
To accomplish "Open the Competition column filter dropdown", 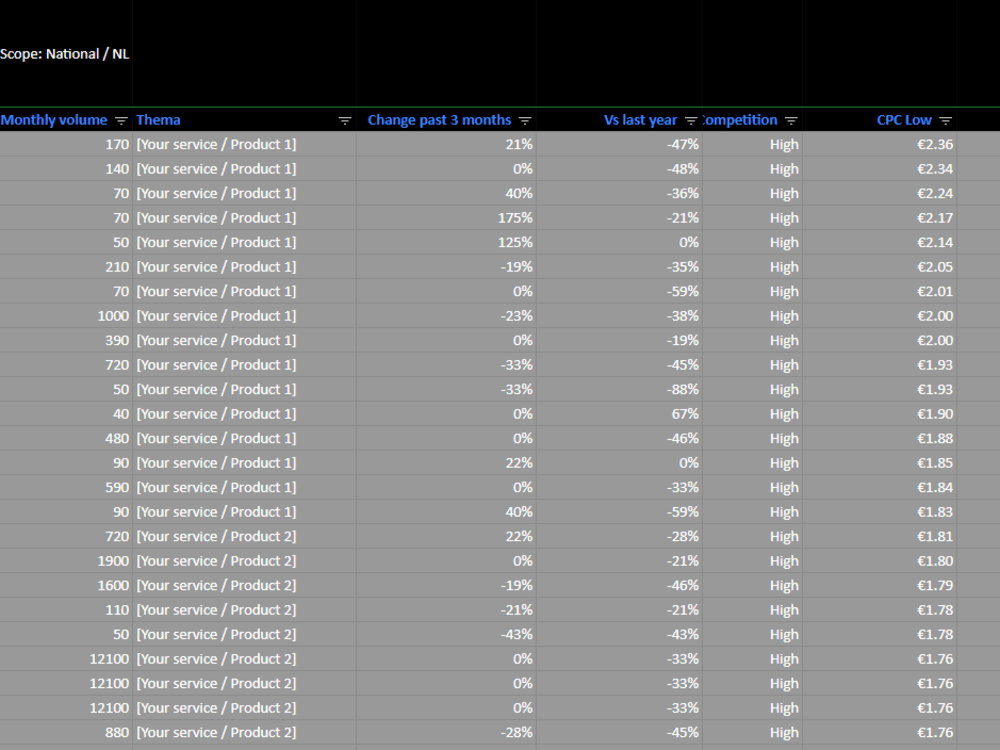I will 791,121.
